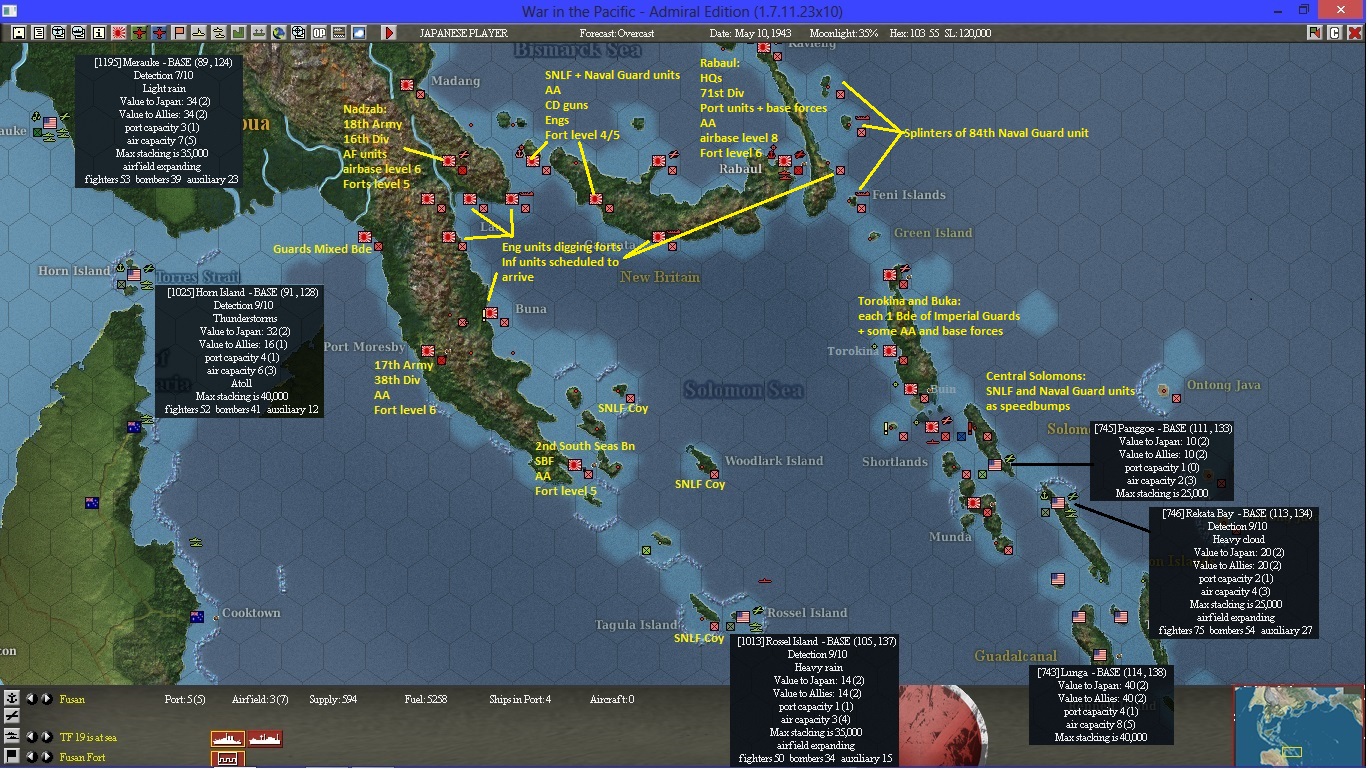Open the operations report with the OP icon
Image resolution: width=1368 pixels, height=770 pixels.
point(318,32)
